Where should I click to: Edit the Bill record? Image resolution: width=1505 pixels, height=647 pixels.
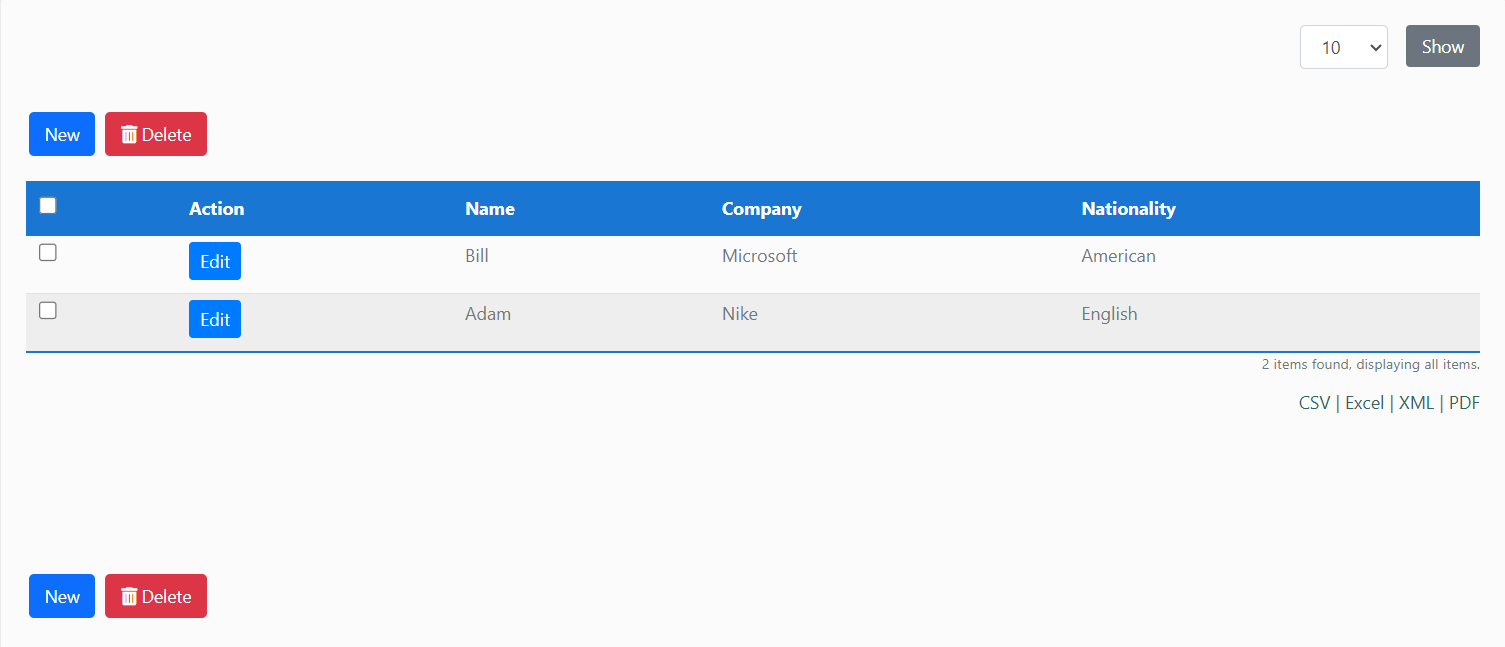(215, 262)
